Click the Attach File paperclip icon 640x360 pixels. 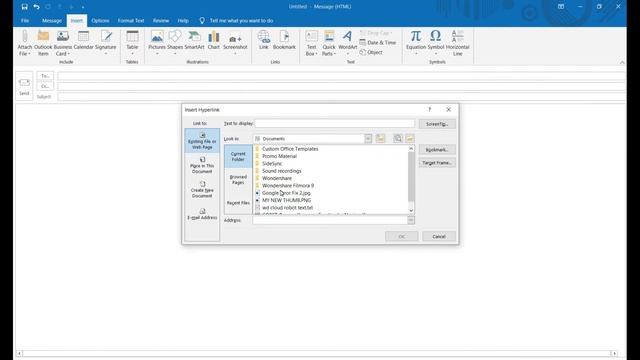[24, 43]
